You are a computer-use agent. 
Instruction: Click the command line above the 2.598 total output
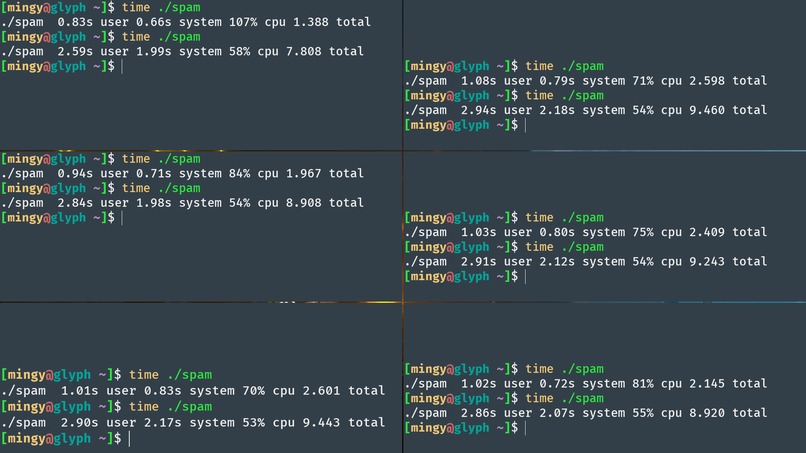(504, 66)
